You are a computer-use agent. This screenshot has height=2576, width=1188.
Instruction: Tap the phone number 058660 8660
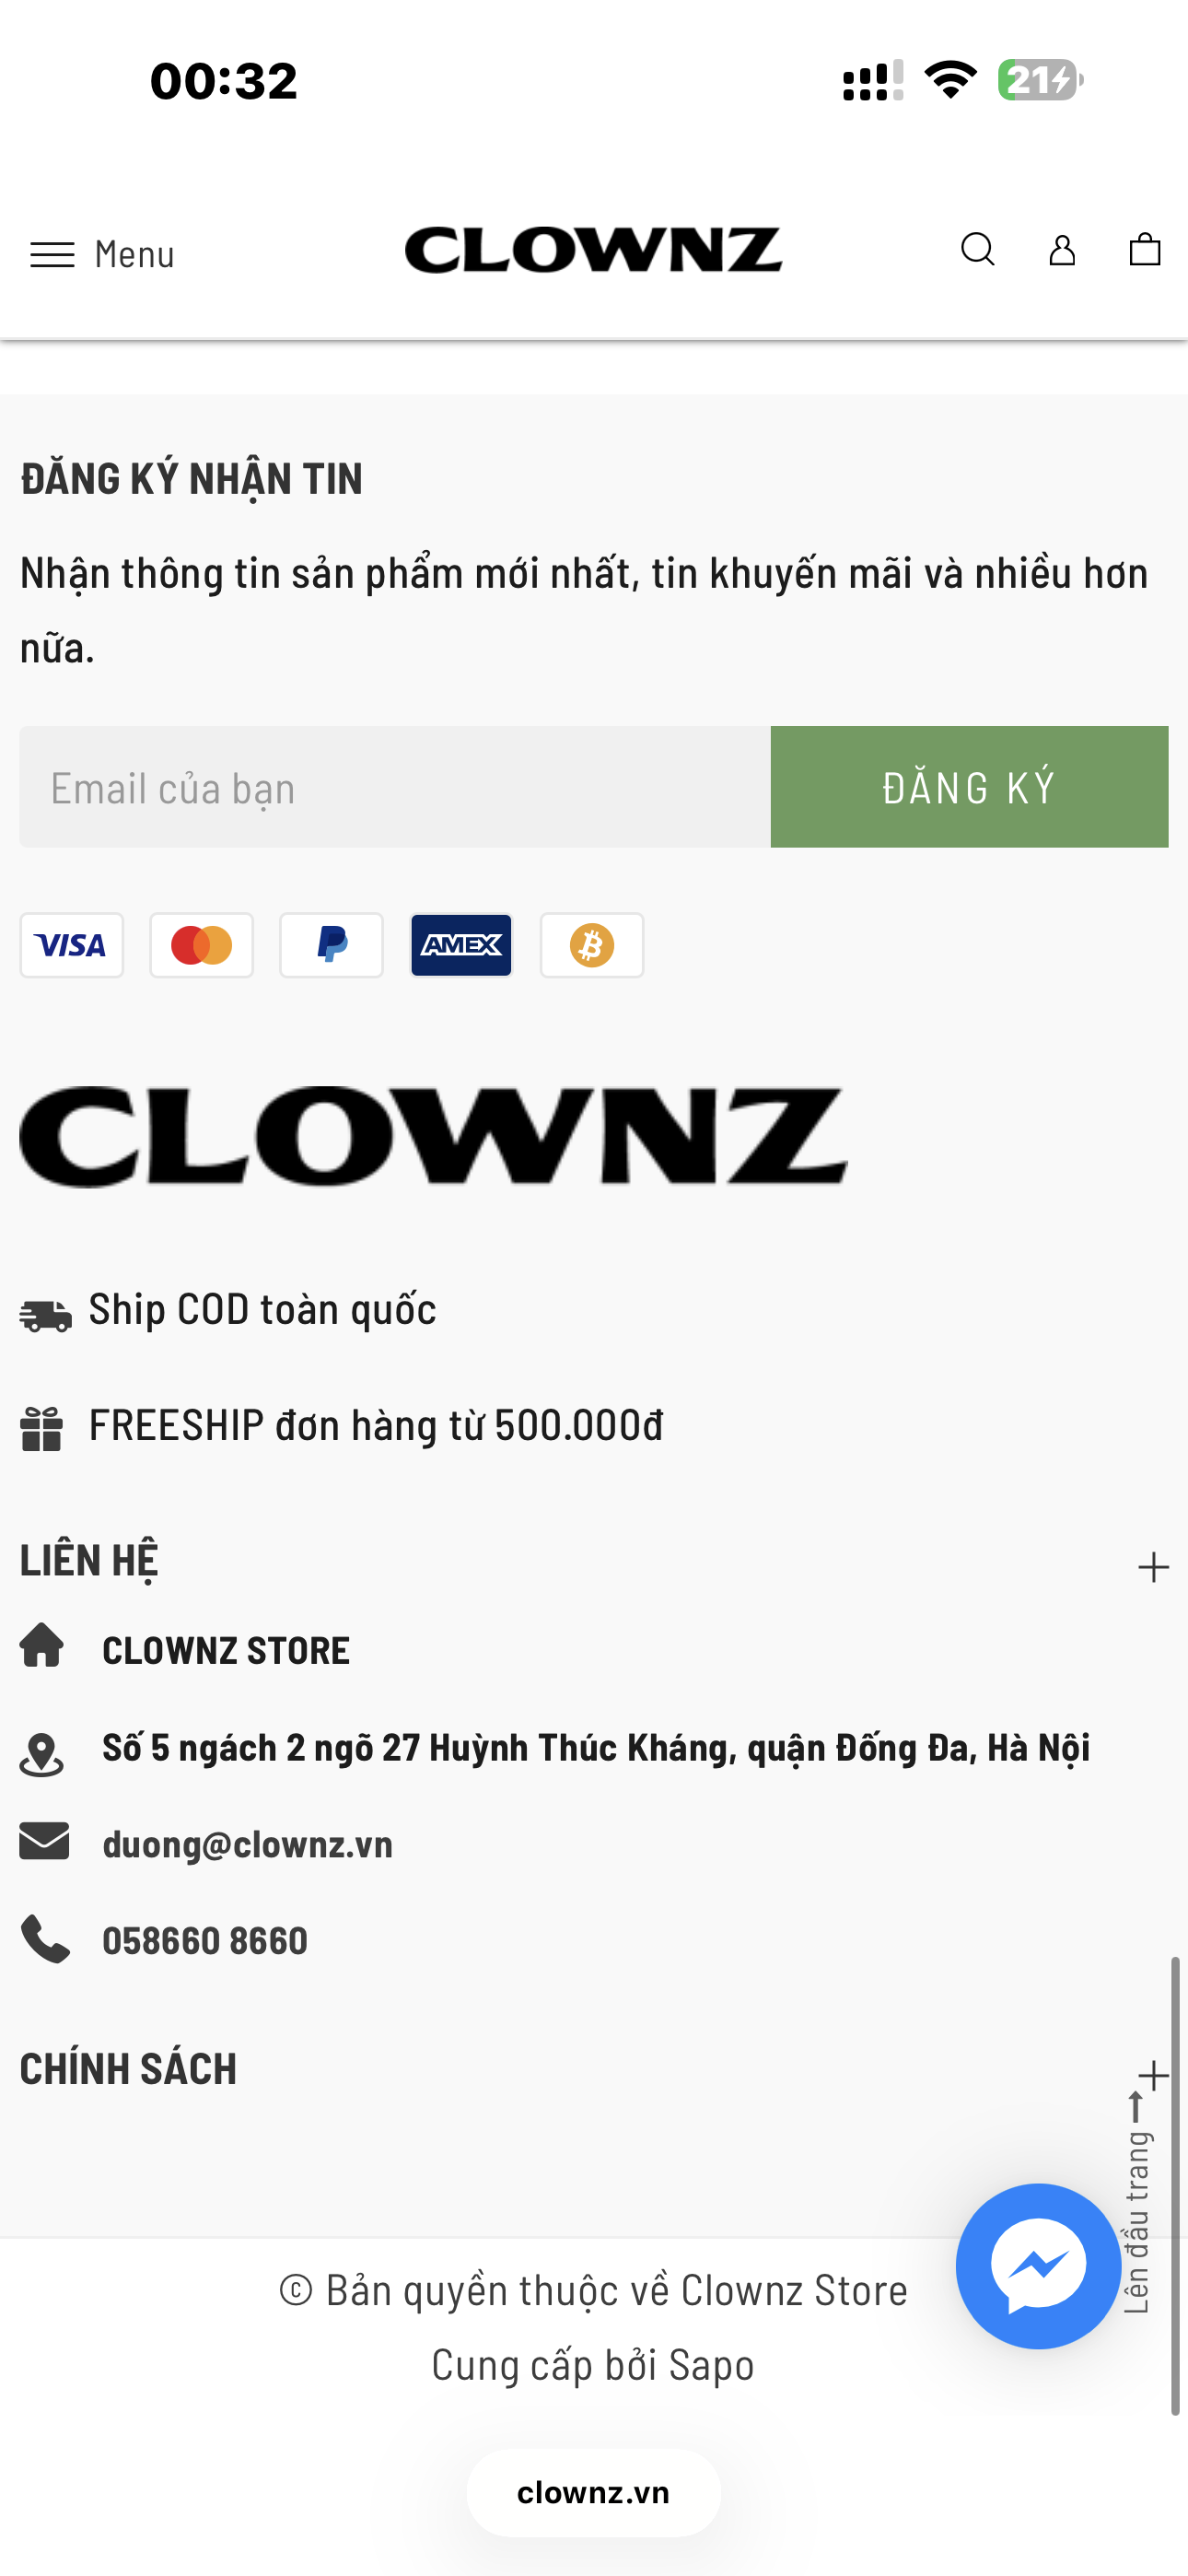tap(205, 1940)
